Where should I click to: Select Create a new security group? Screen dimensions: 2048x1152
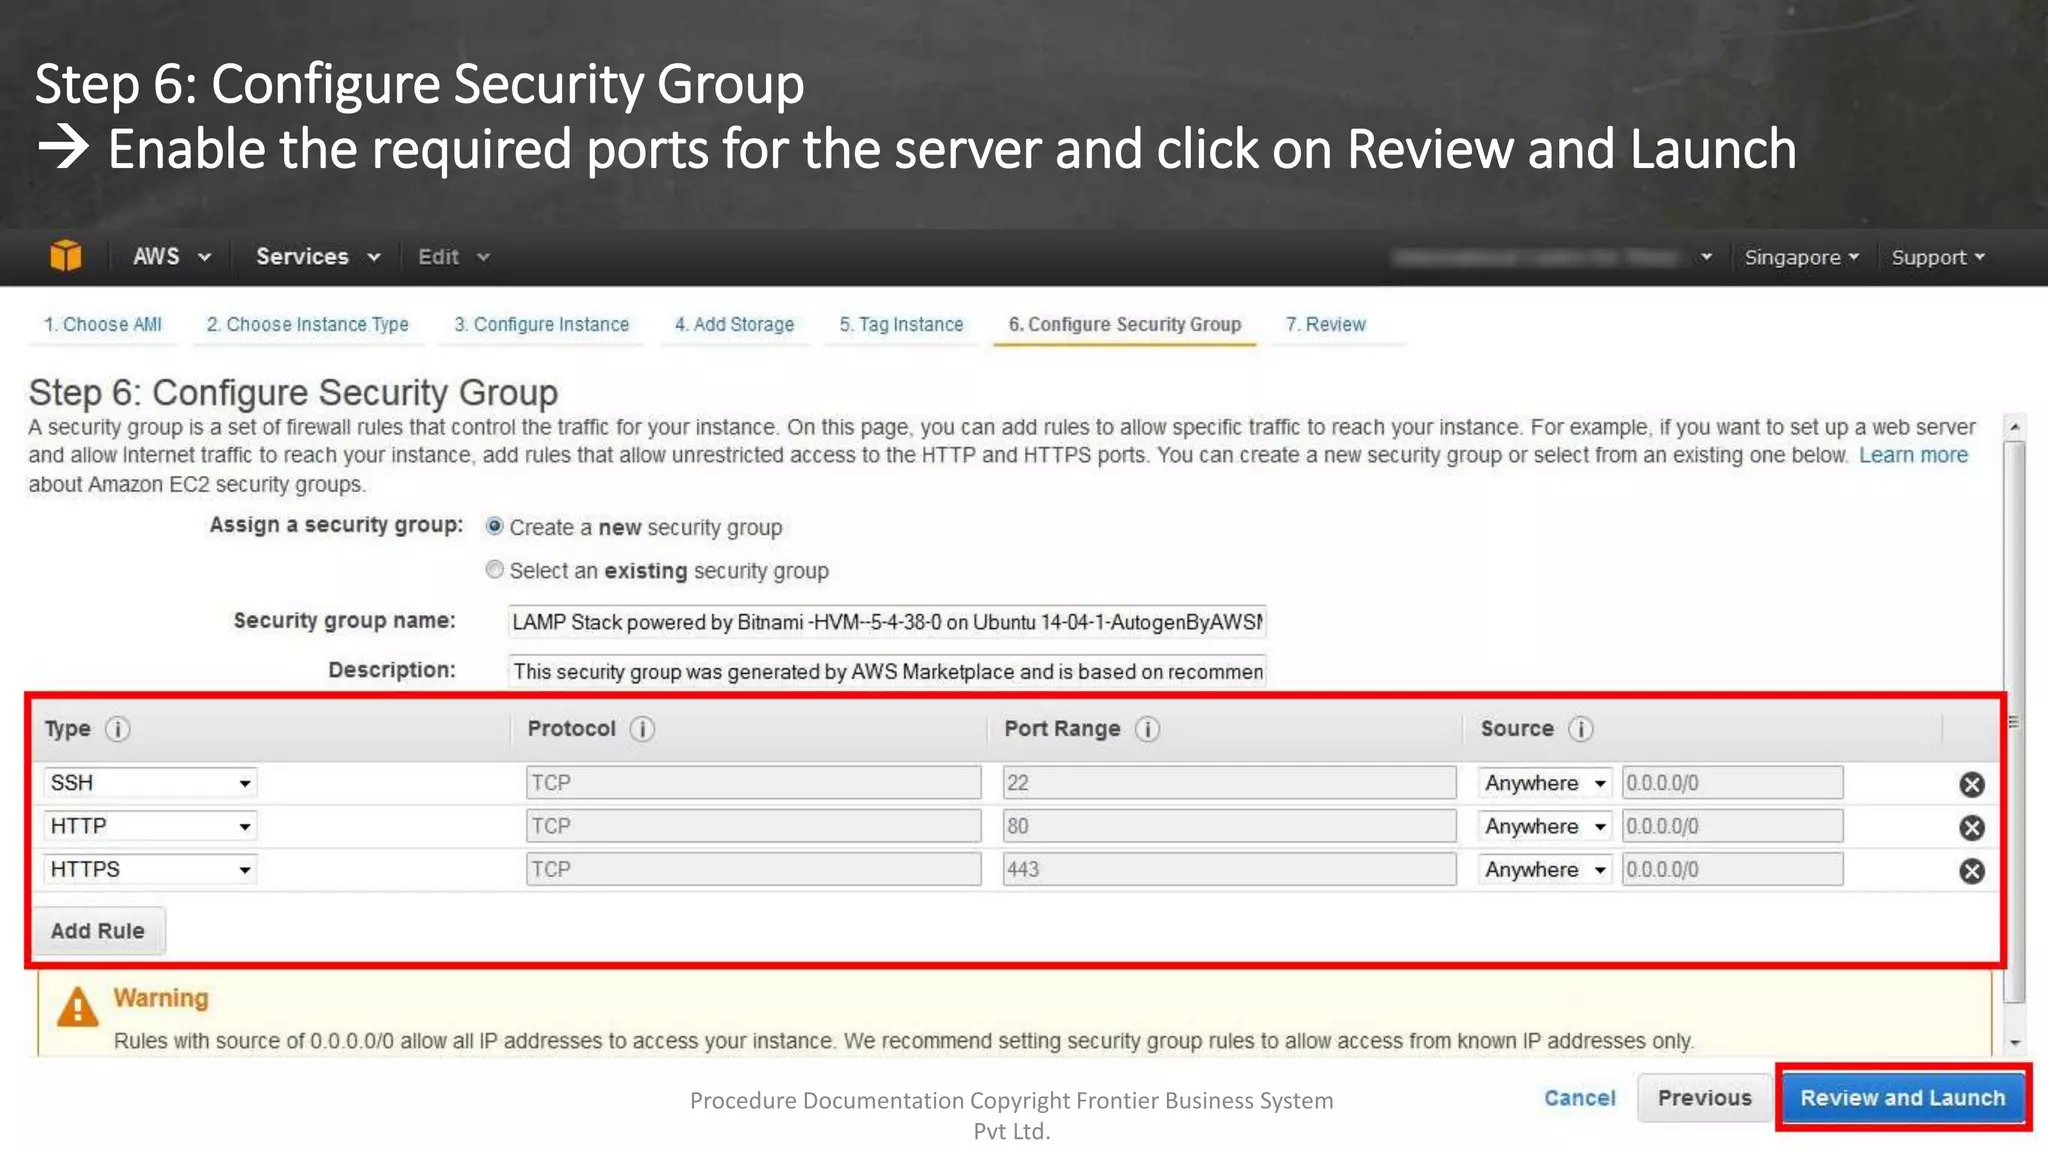point(494,526)
